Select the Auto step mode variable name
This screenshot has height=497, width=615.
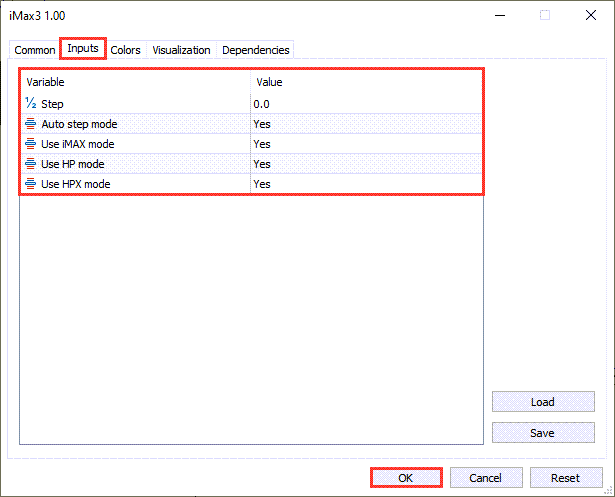[79, 124]
